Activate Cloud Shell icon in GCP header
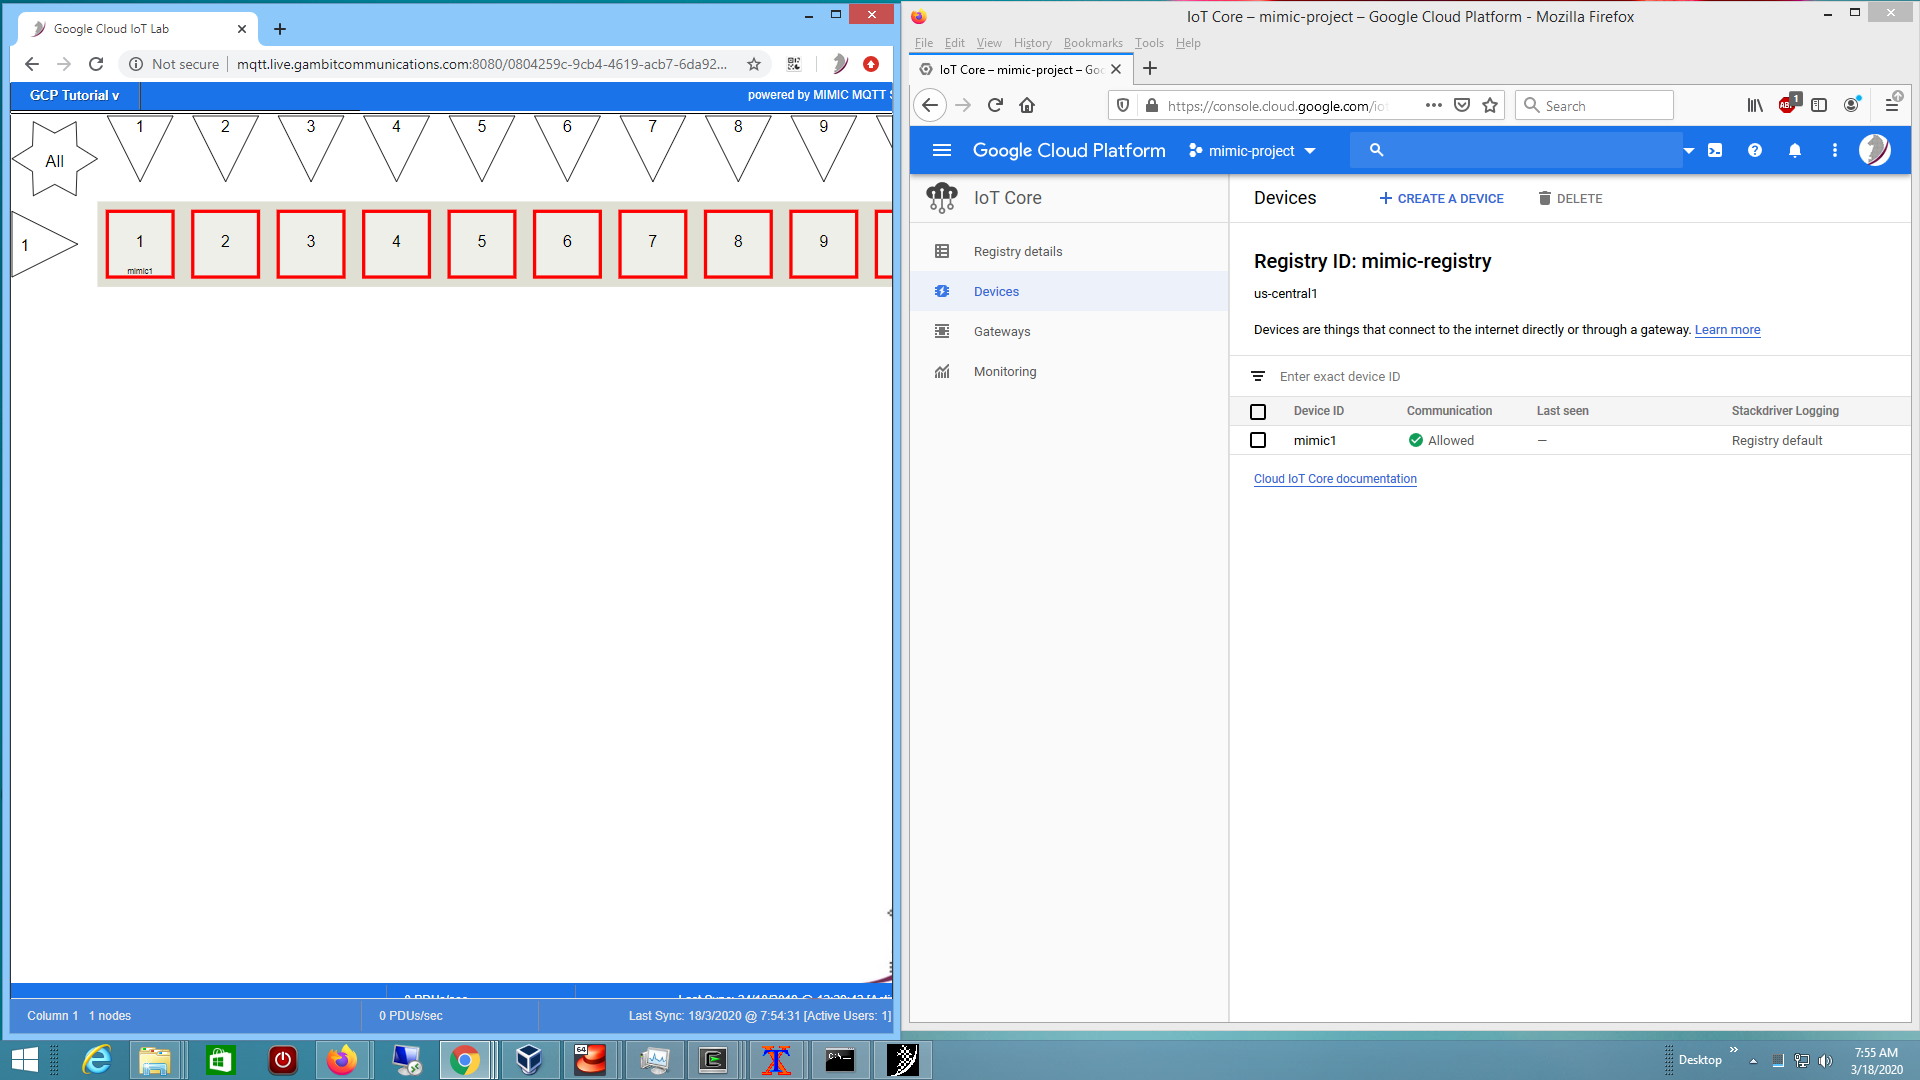This screenshot has width=1920, height=1080. (1715, 150)
